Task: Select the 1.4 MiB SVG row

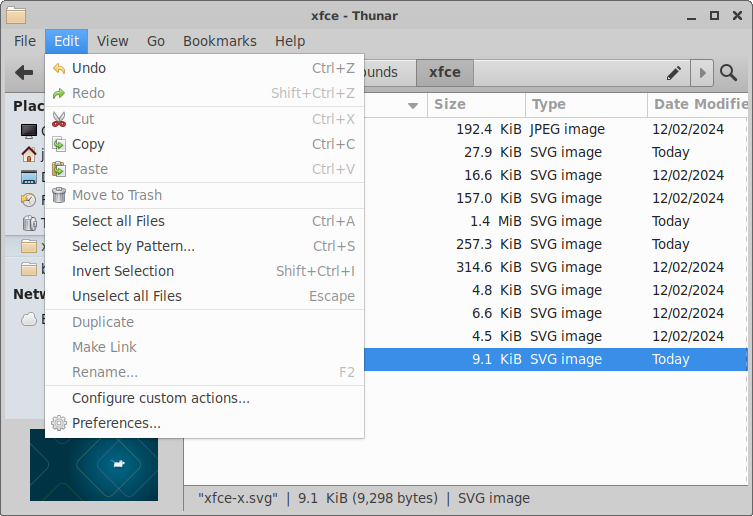Action: pos(556,221)
